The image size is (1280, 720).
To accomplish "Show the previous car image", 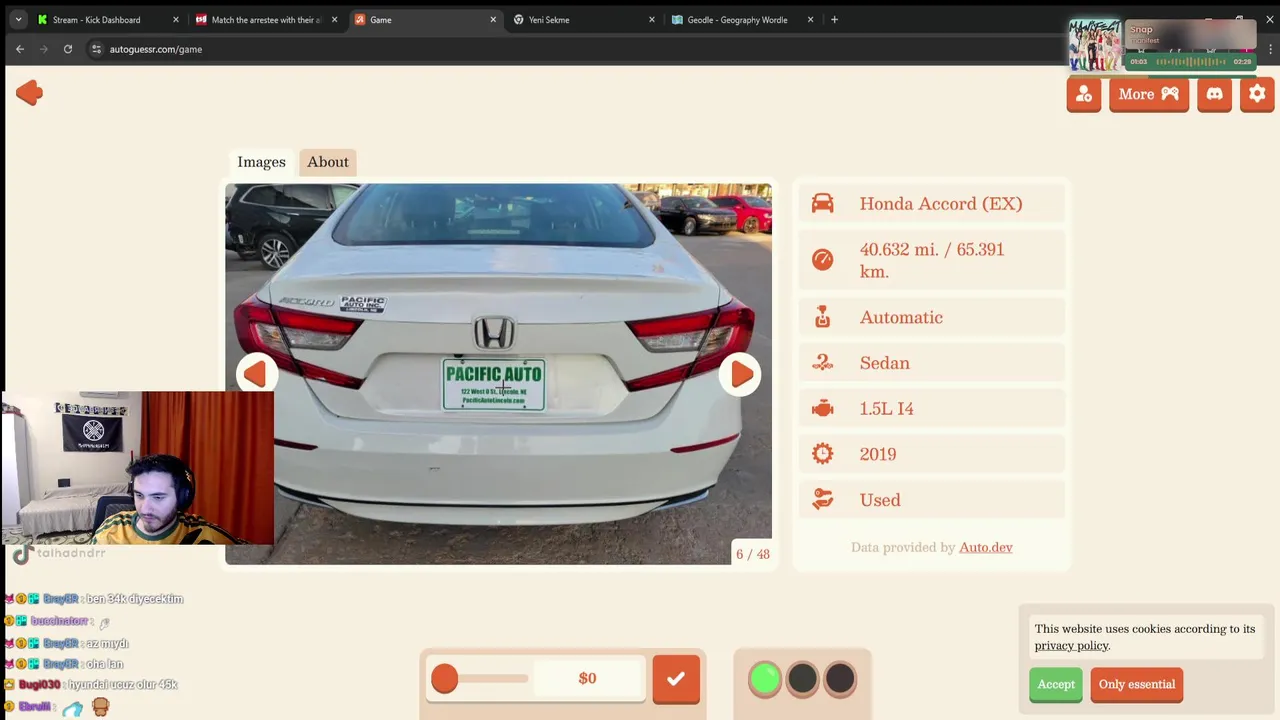I will click(257, 374).
